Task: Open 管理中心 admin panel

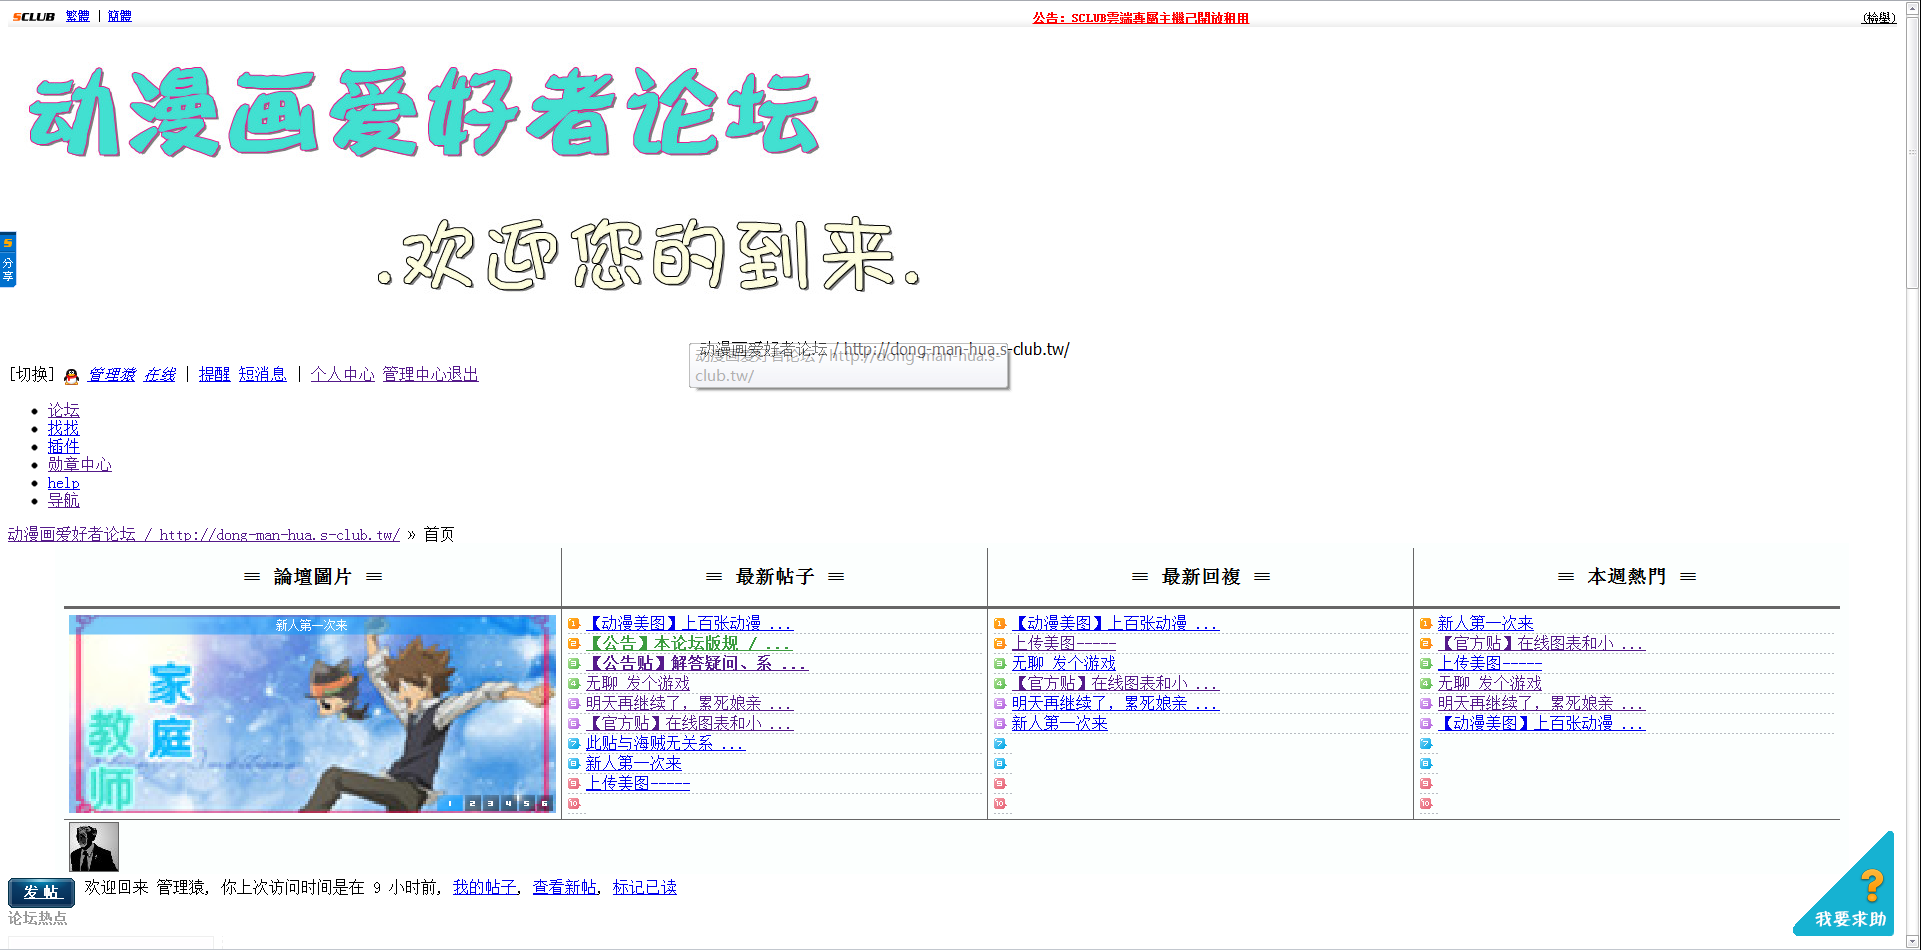Action: [x=414, y=374]
